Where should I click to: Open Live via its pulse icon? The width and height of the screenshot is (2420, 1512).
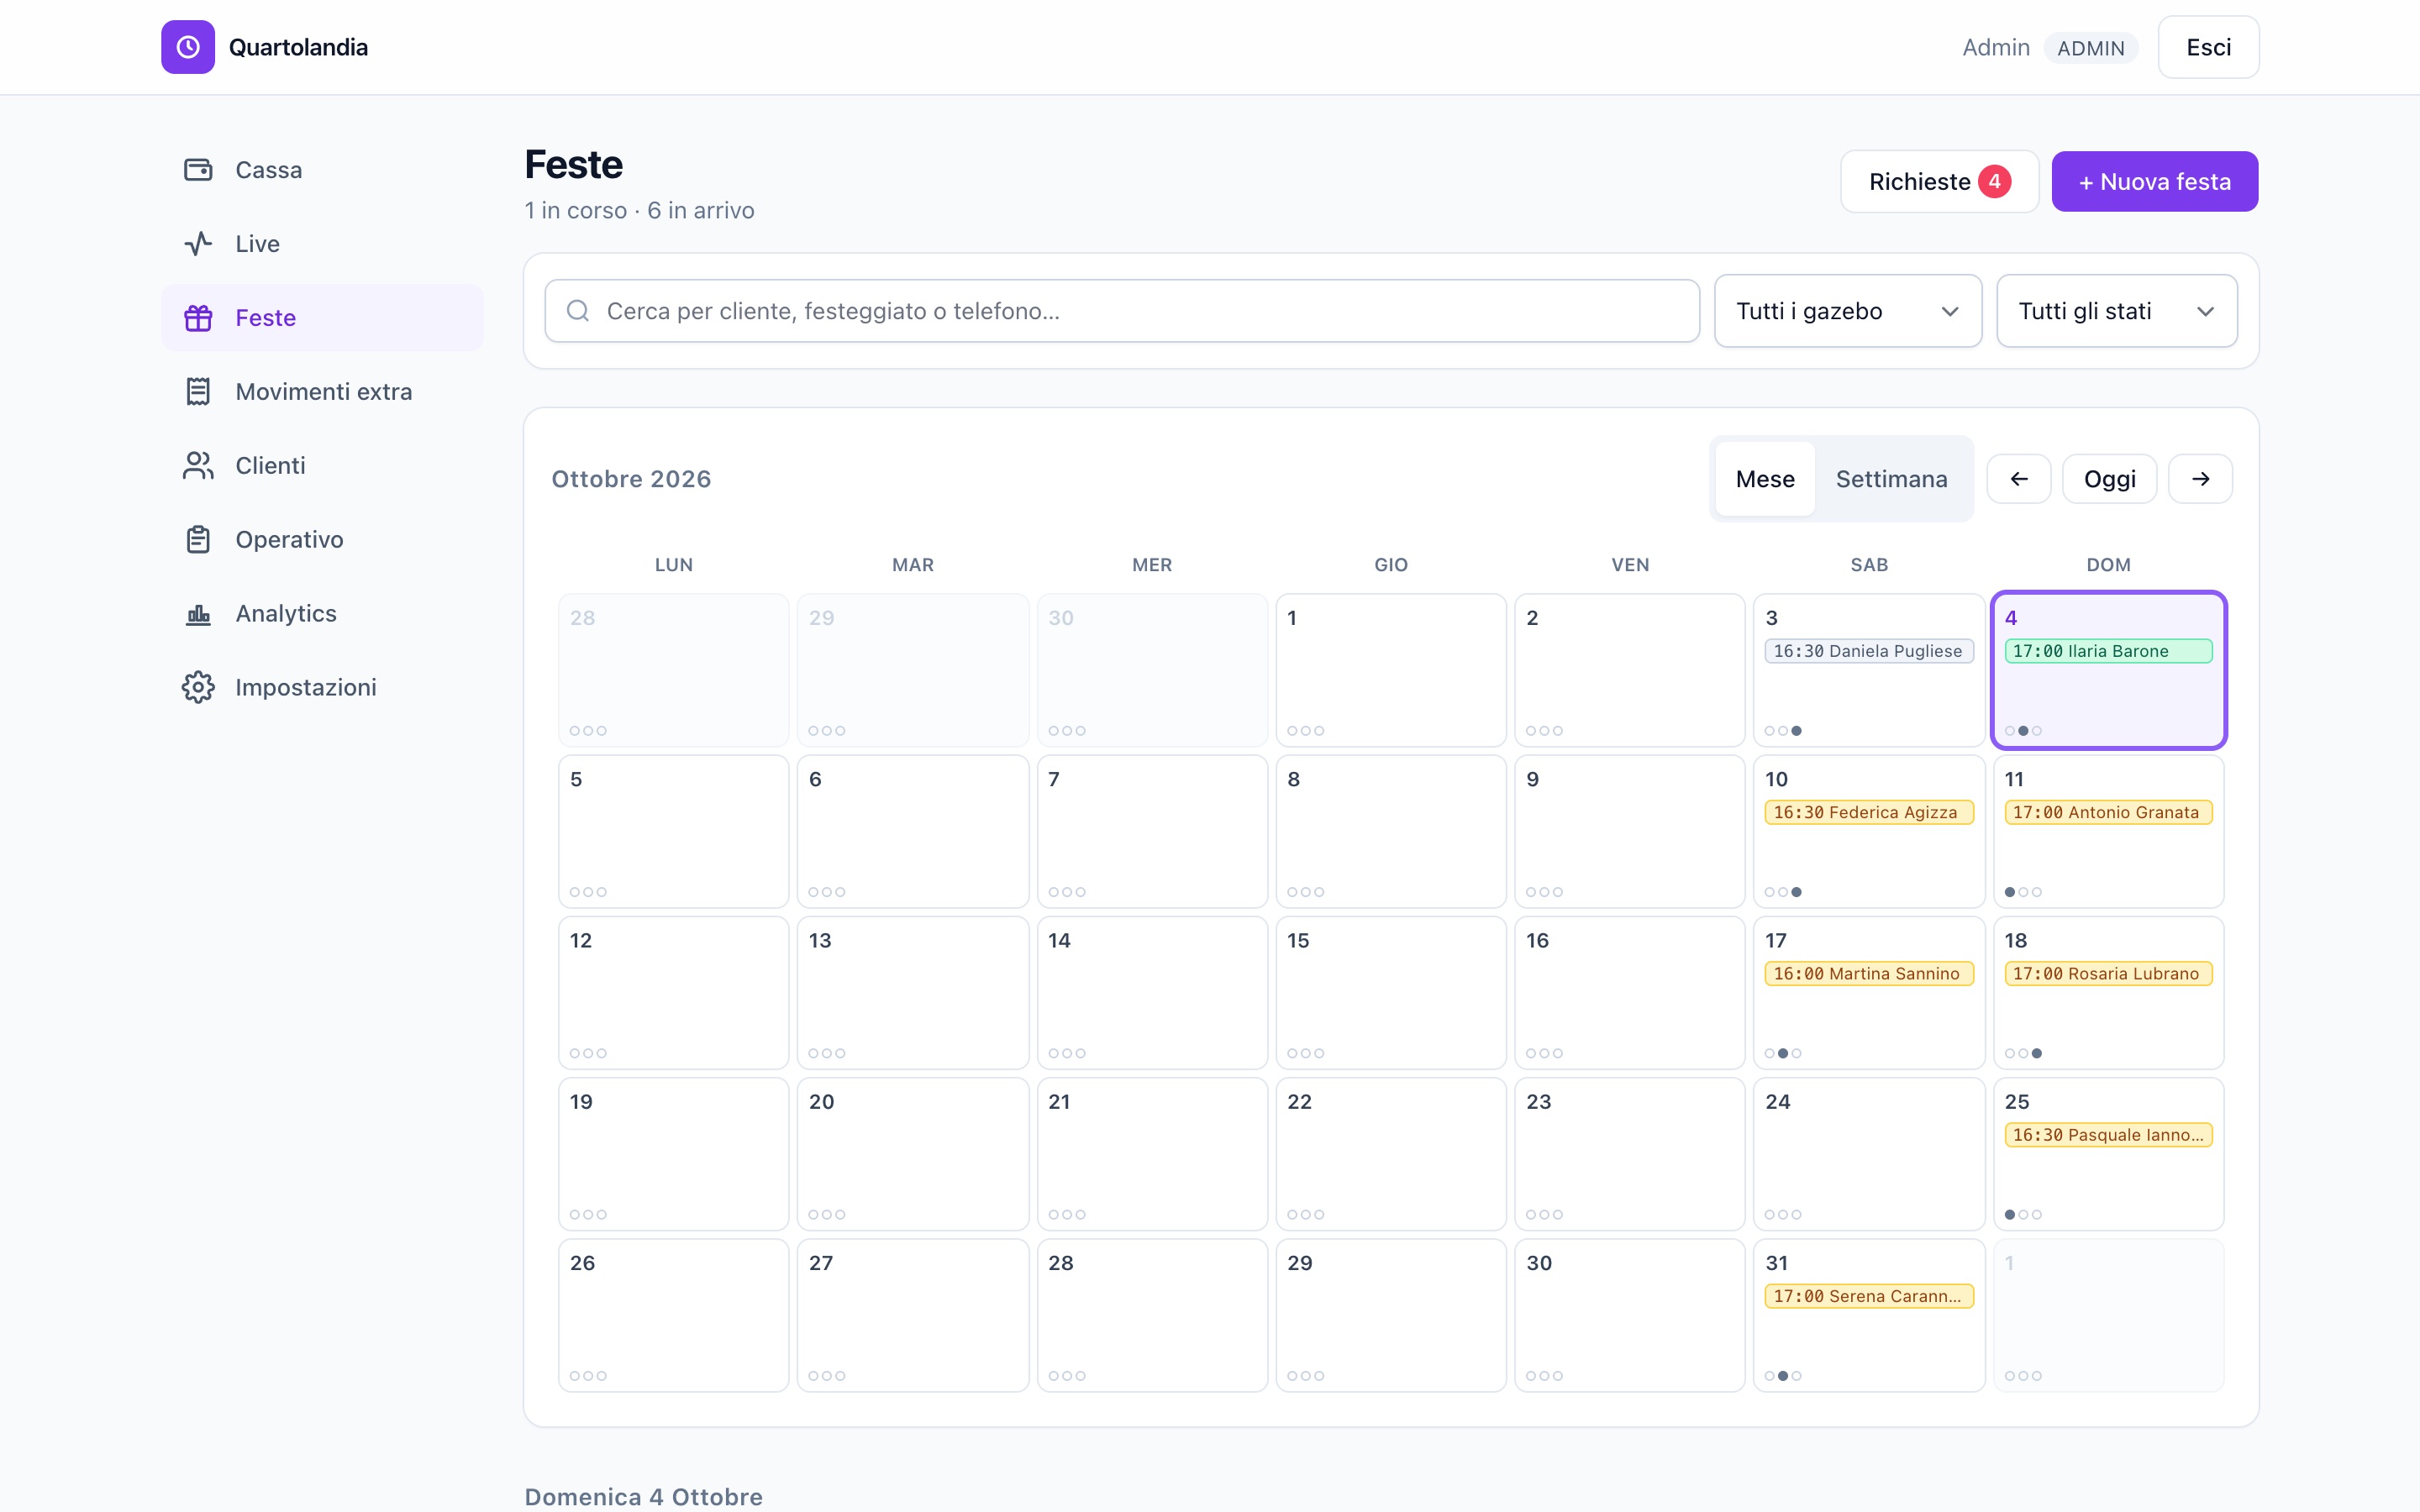click(198, 244)
